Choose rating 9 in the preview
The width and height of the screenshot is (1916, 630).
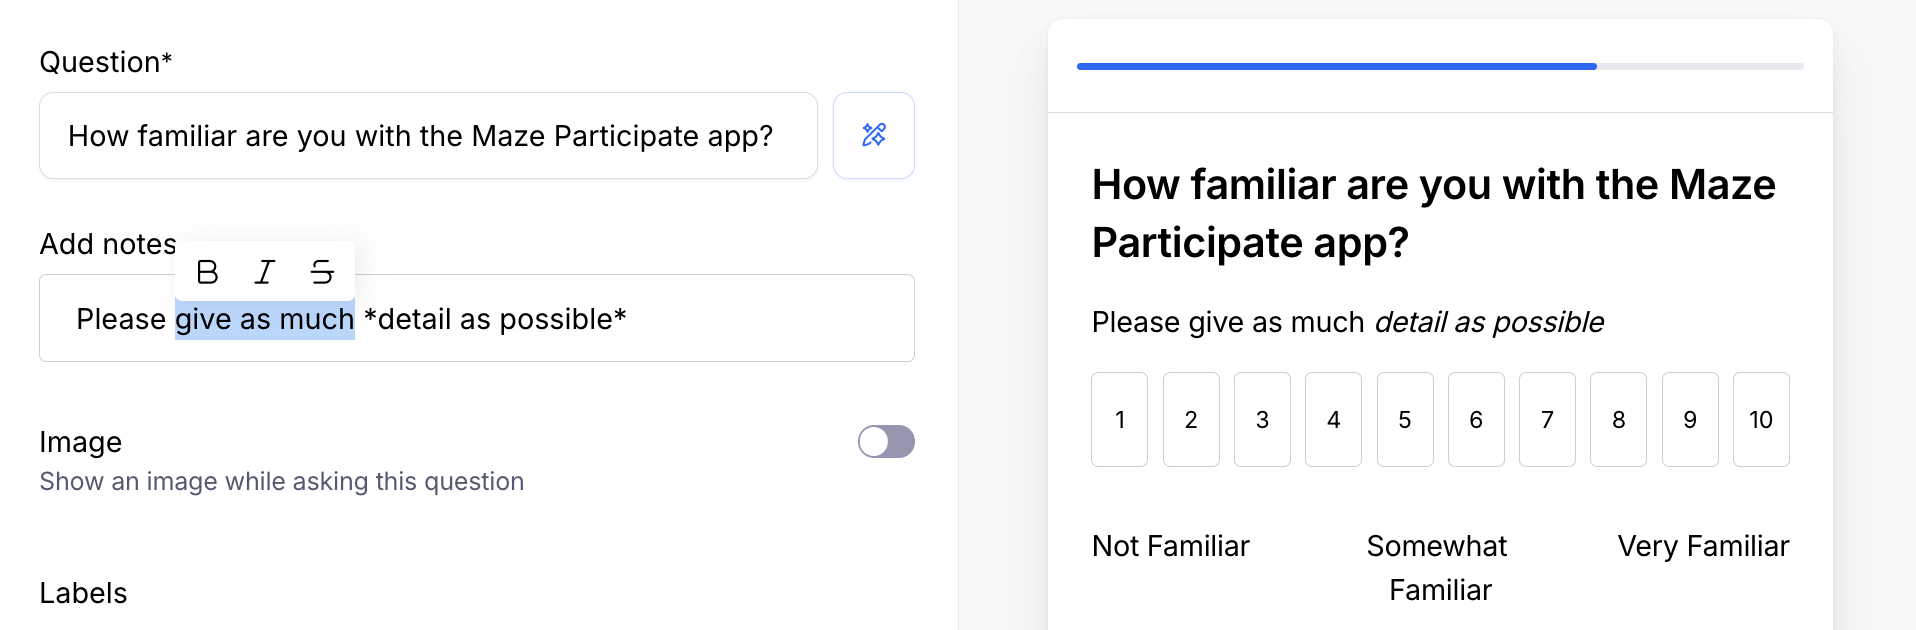pos(1690,420)
